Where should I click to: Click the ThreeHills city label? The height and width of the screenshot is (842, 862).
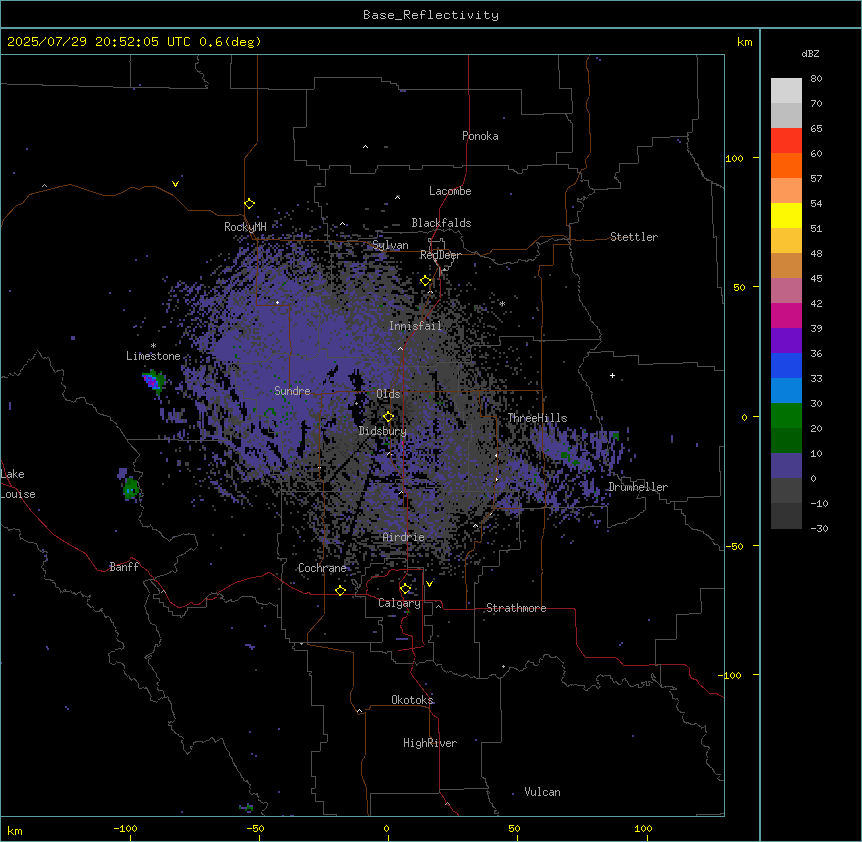[537, 418]
